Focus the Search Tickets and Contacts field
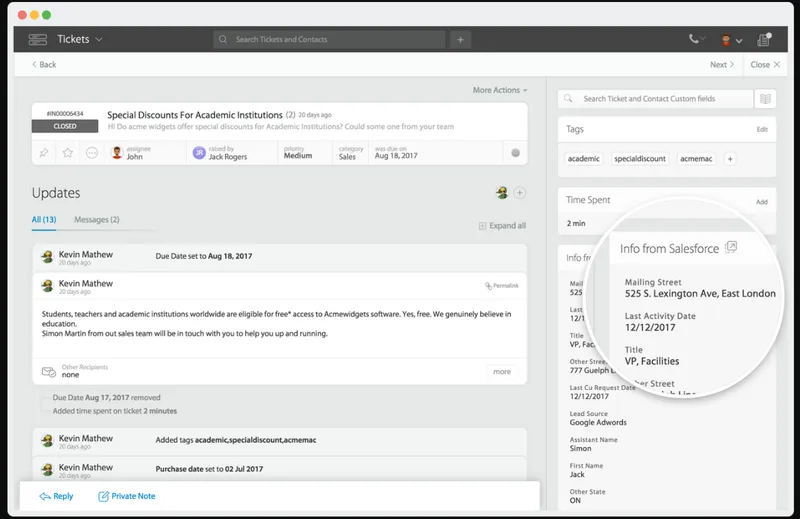 click(x=329, y=39)
